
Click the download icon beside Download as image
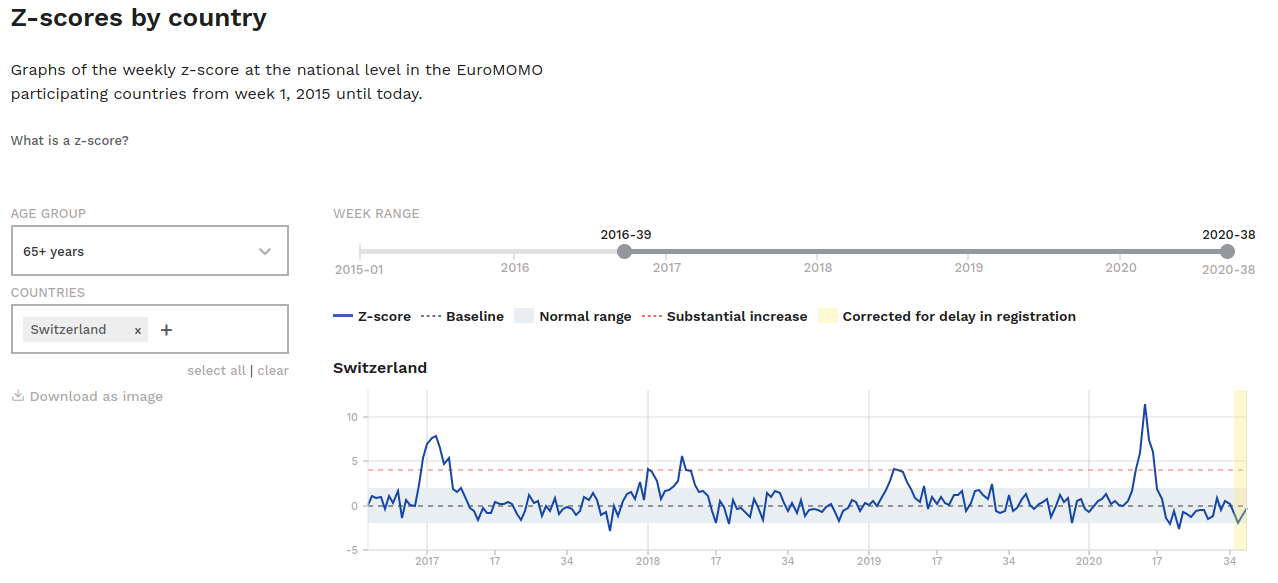click(x=18, y=397)
